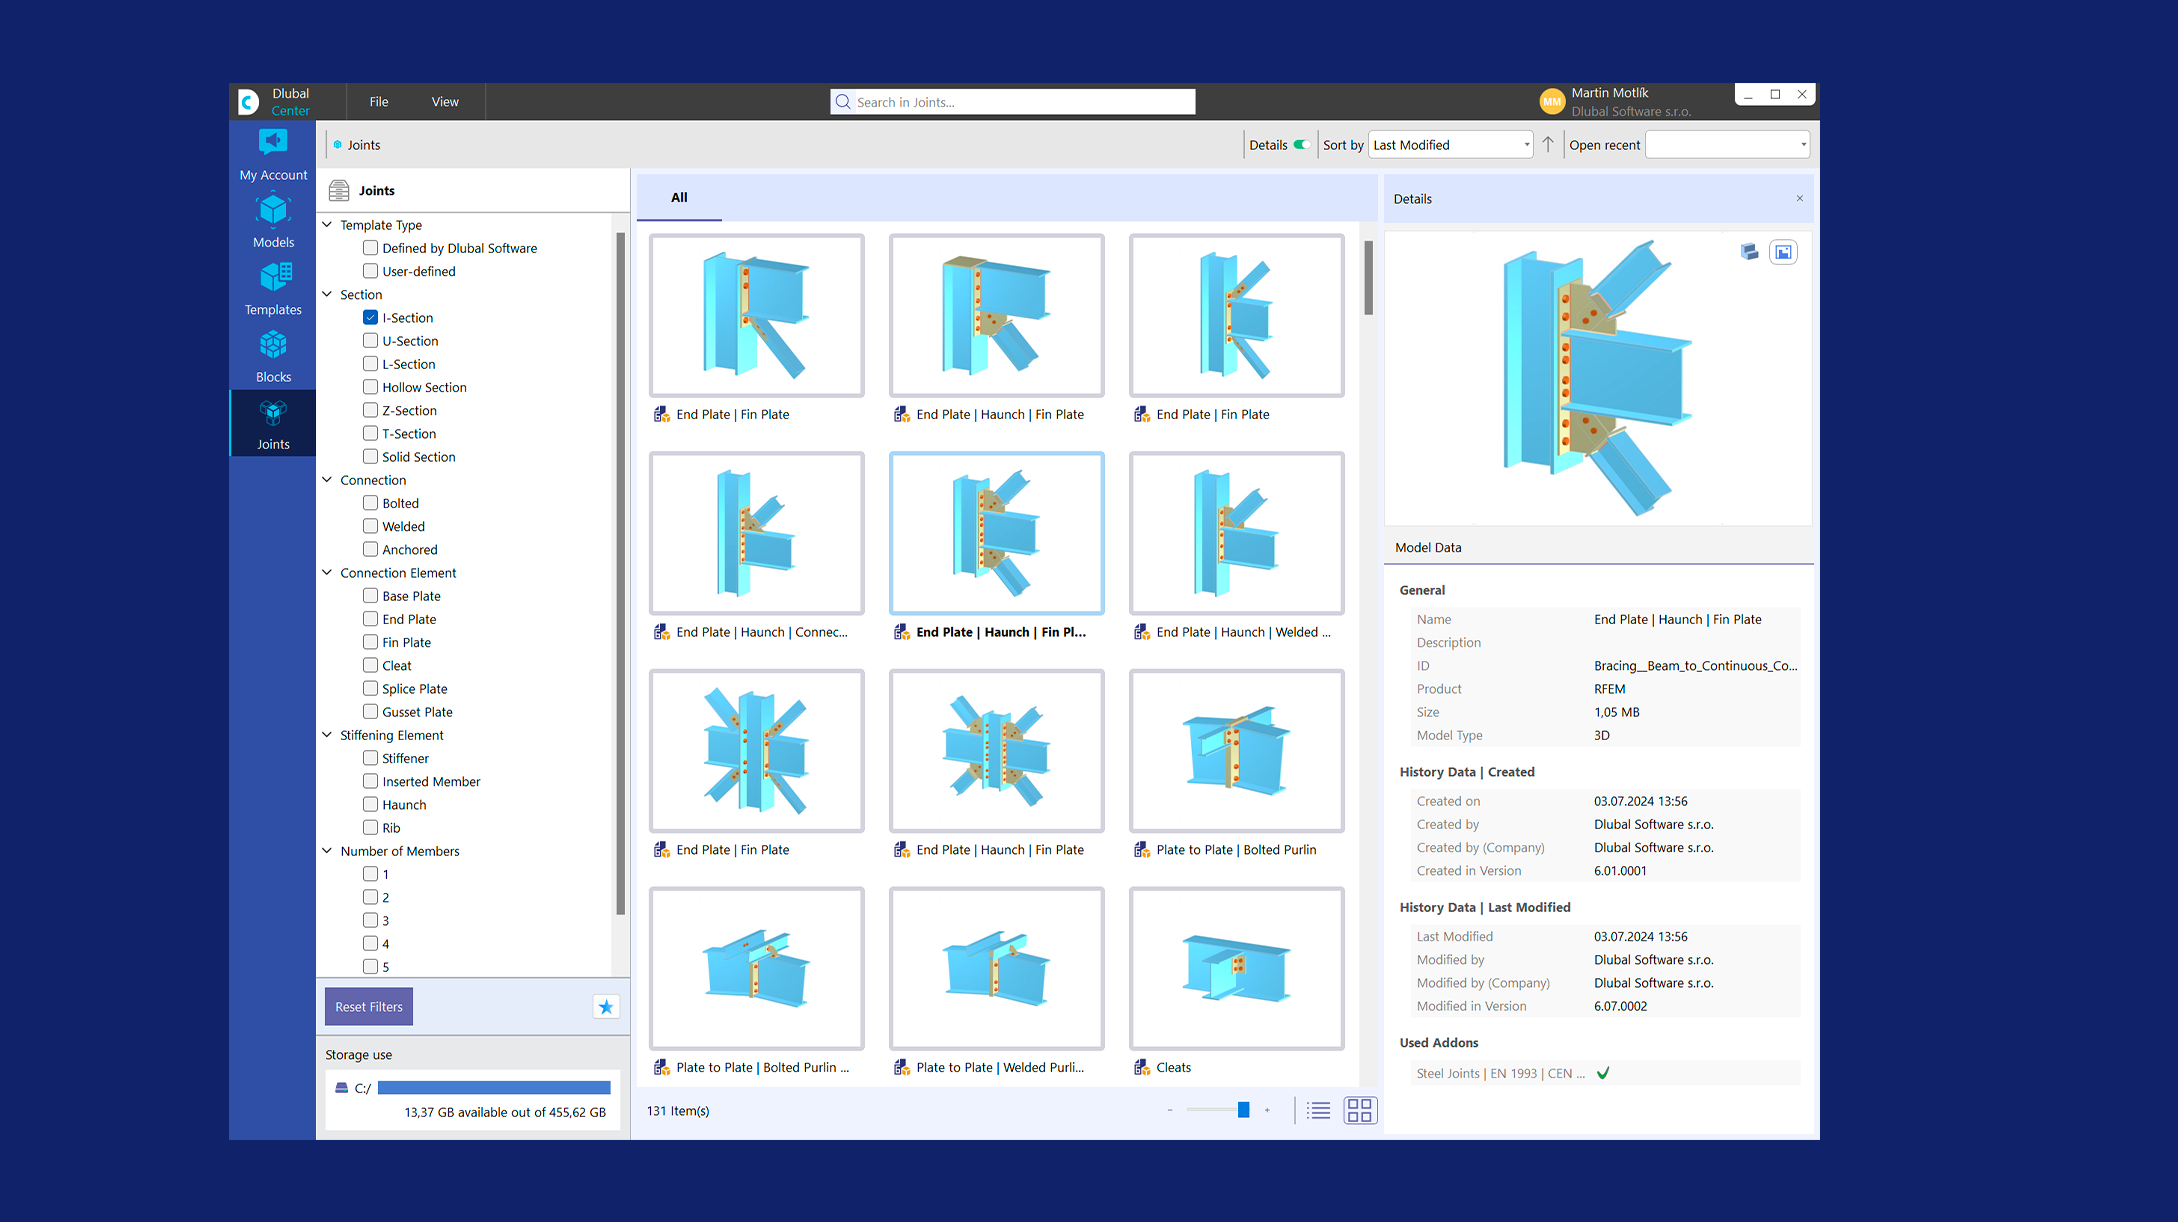The image size is (2178, 1222).
Task: Uncheck the I-Section filter
Action: click(x=371, y=318)
